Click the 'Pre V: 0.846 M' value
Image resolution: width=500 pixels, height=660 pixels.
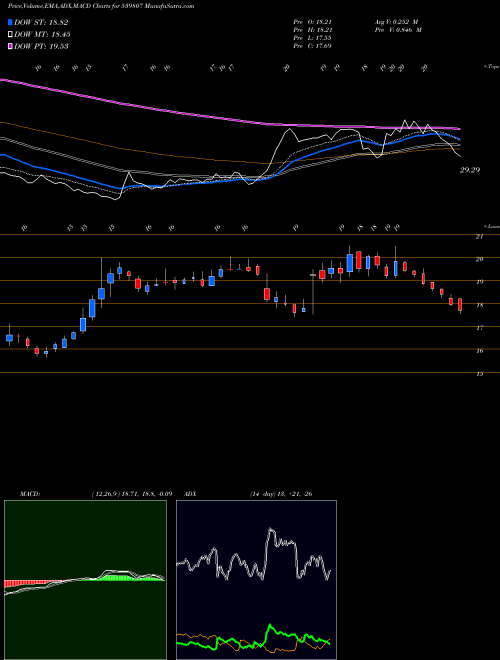tap(398, 30)
